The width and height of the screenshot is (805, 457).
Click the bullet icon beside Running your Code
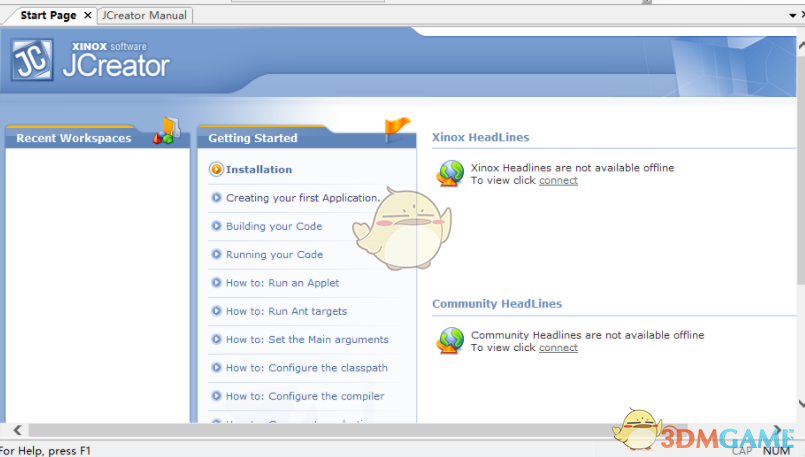point(216,254)
